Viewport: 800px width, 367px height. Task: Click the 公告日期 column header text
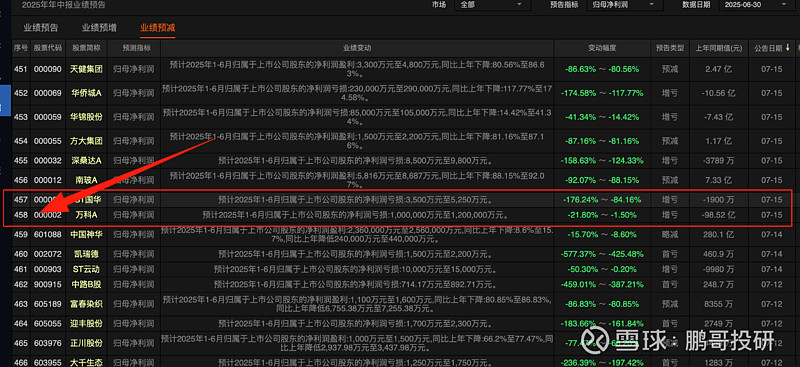point(768,48)
